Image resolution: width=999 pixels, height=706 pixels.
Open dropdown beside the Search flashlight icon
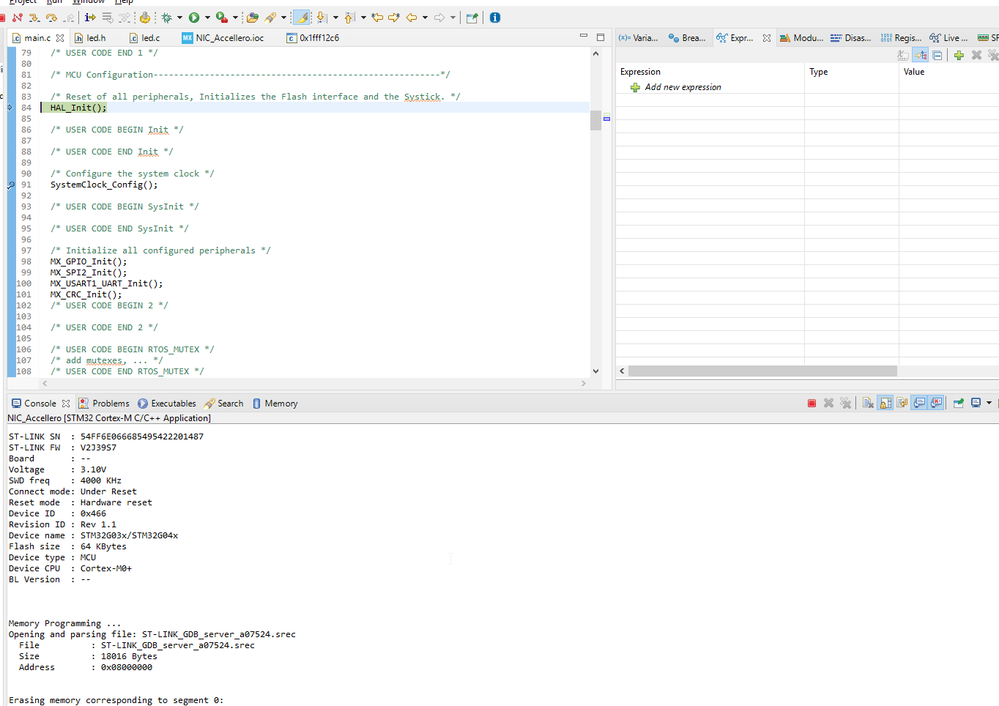click(284, 17)
